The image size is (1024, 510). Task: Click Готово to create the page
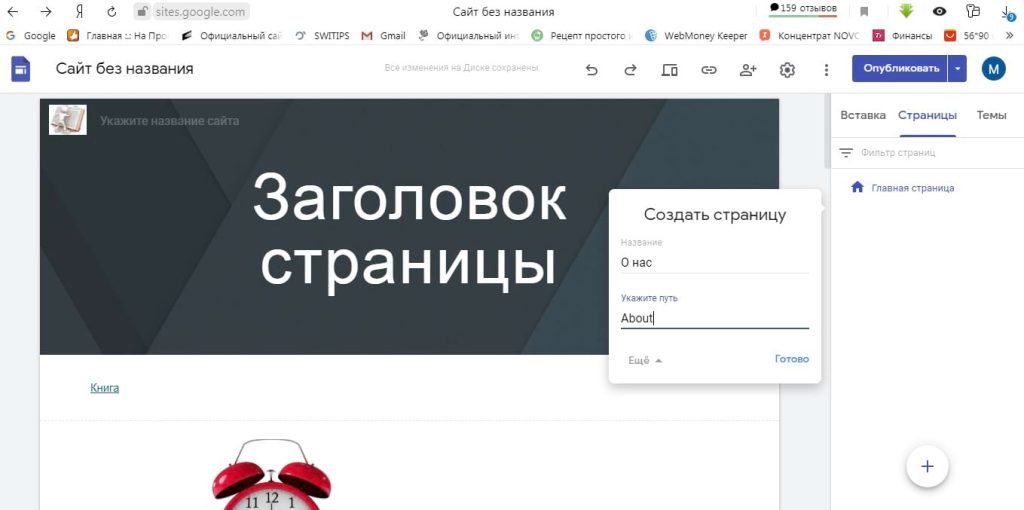[792, 359]
